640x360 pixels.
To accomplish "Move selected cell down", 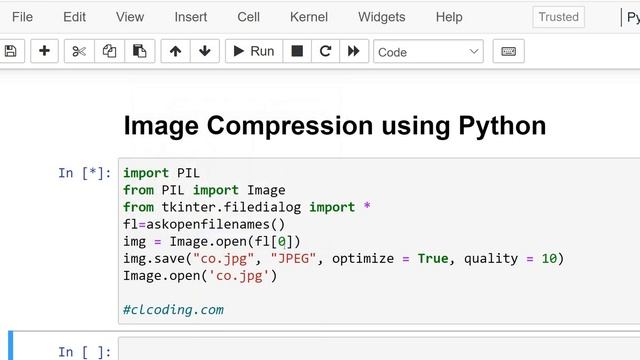I will [205, 51].
